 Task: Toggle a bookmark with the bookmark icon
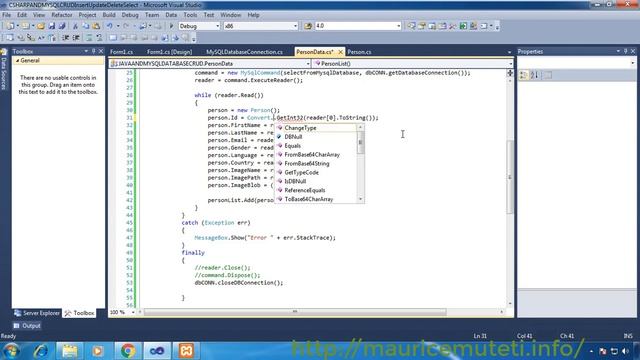(113, 38)
